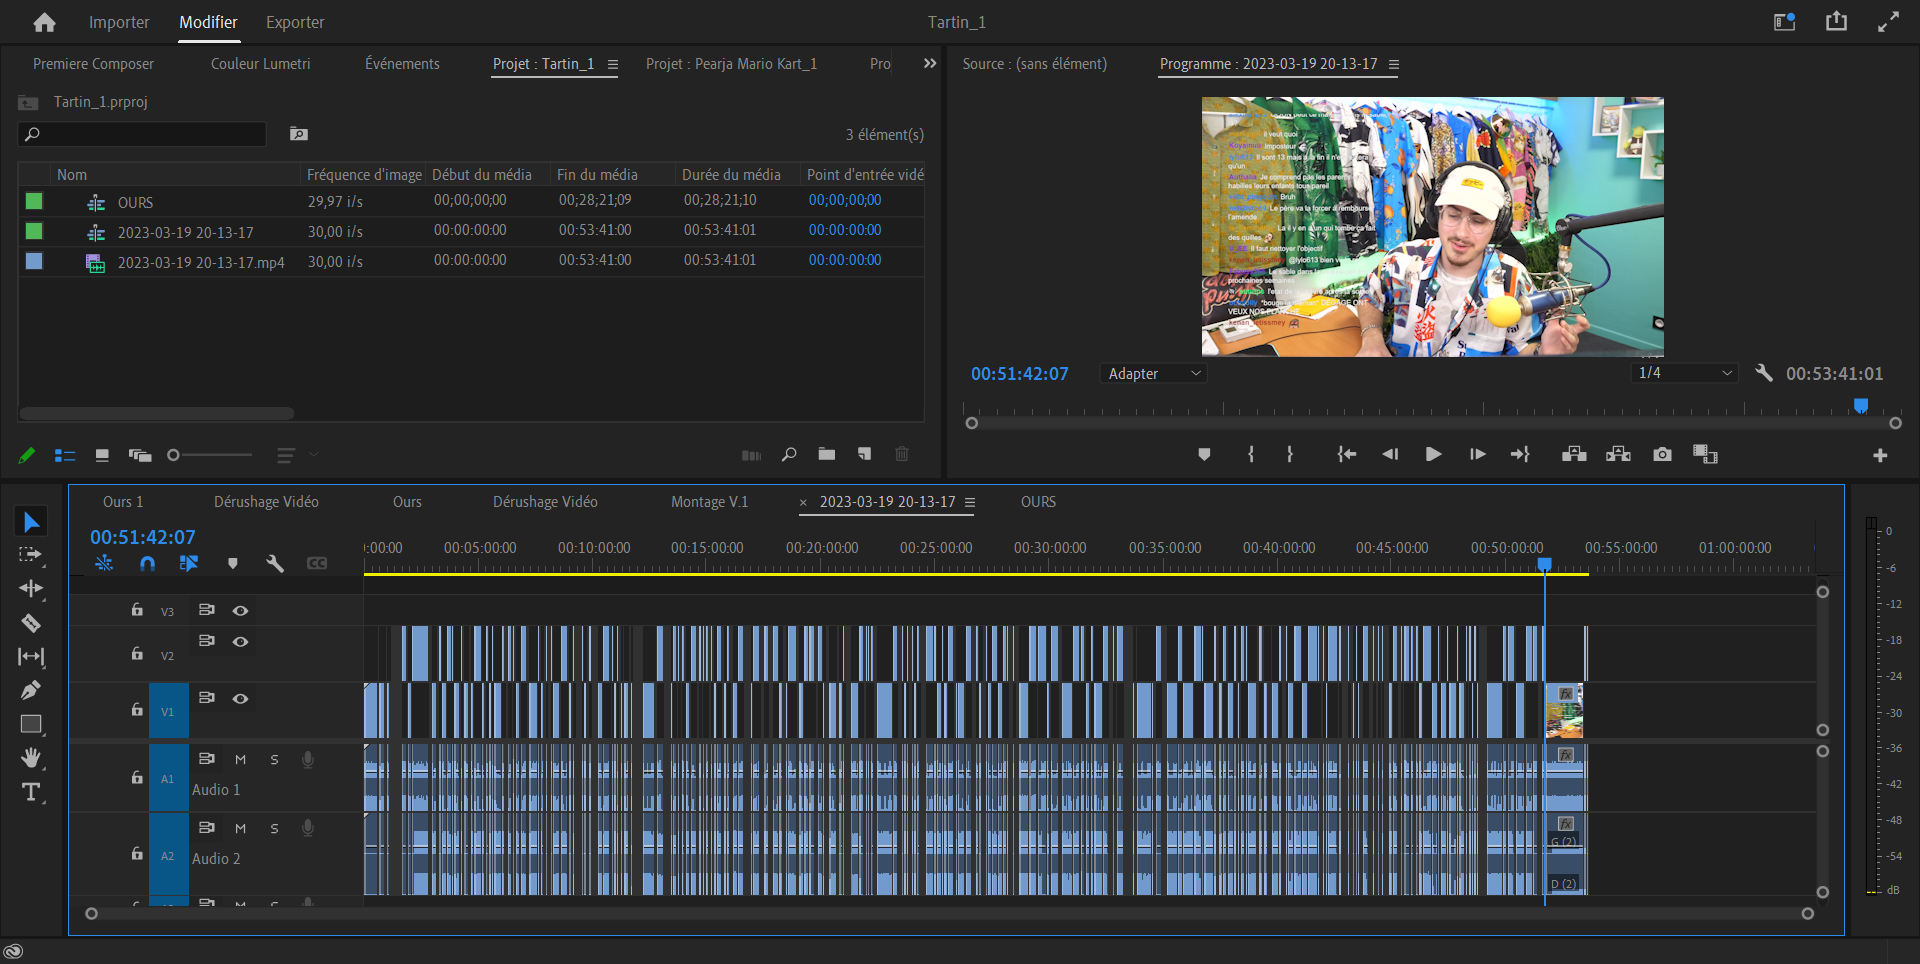This screenshot has width=1920, height=964.
Task: Click Go to Out point button
Action: click(x=1520, y=454)
